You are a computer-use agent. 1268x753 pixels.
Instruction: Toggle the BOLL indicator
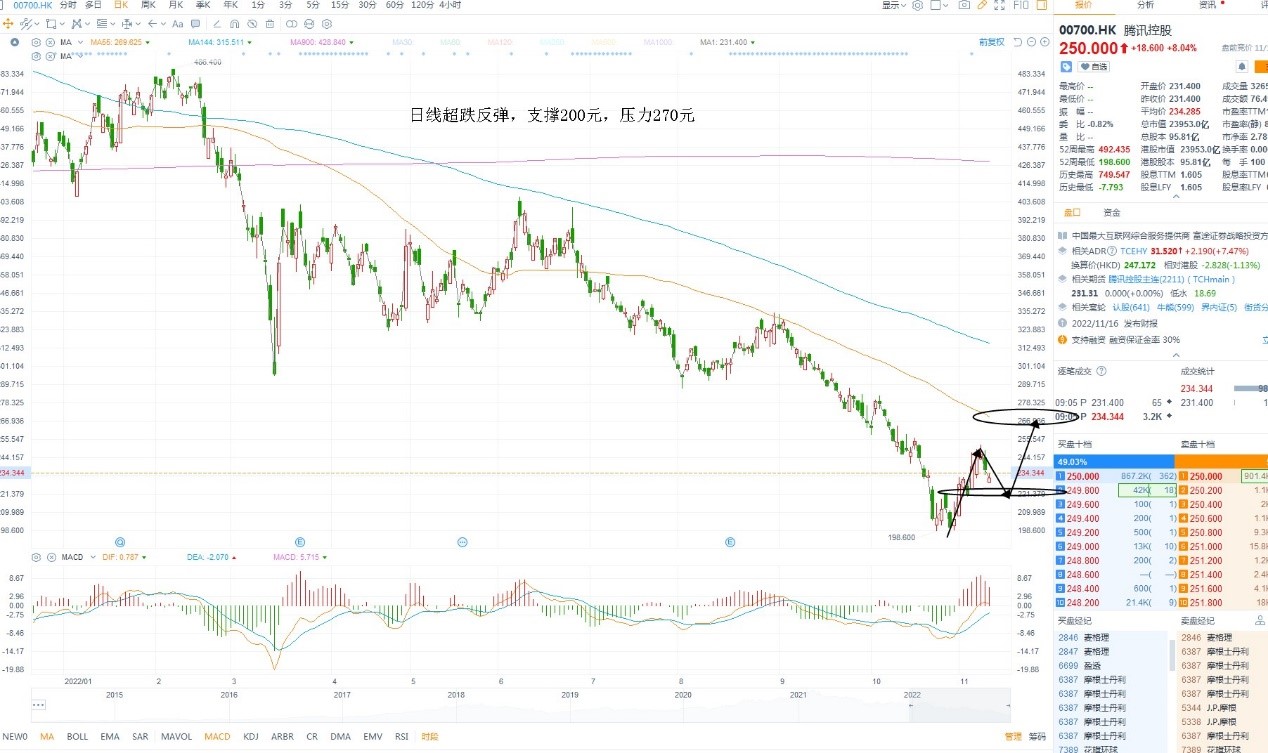(x=77, y=737)
